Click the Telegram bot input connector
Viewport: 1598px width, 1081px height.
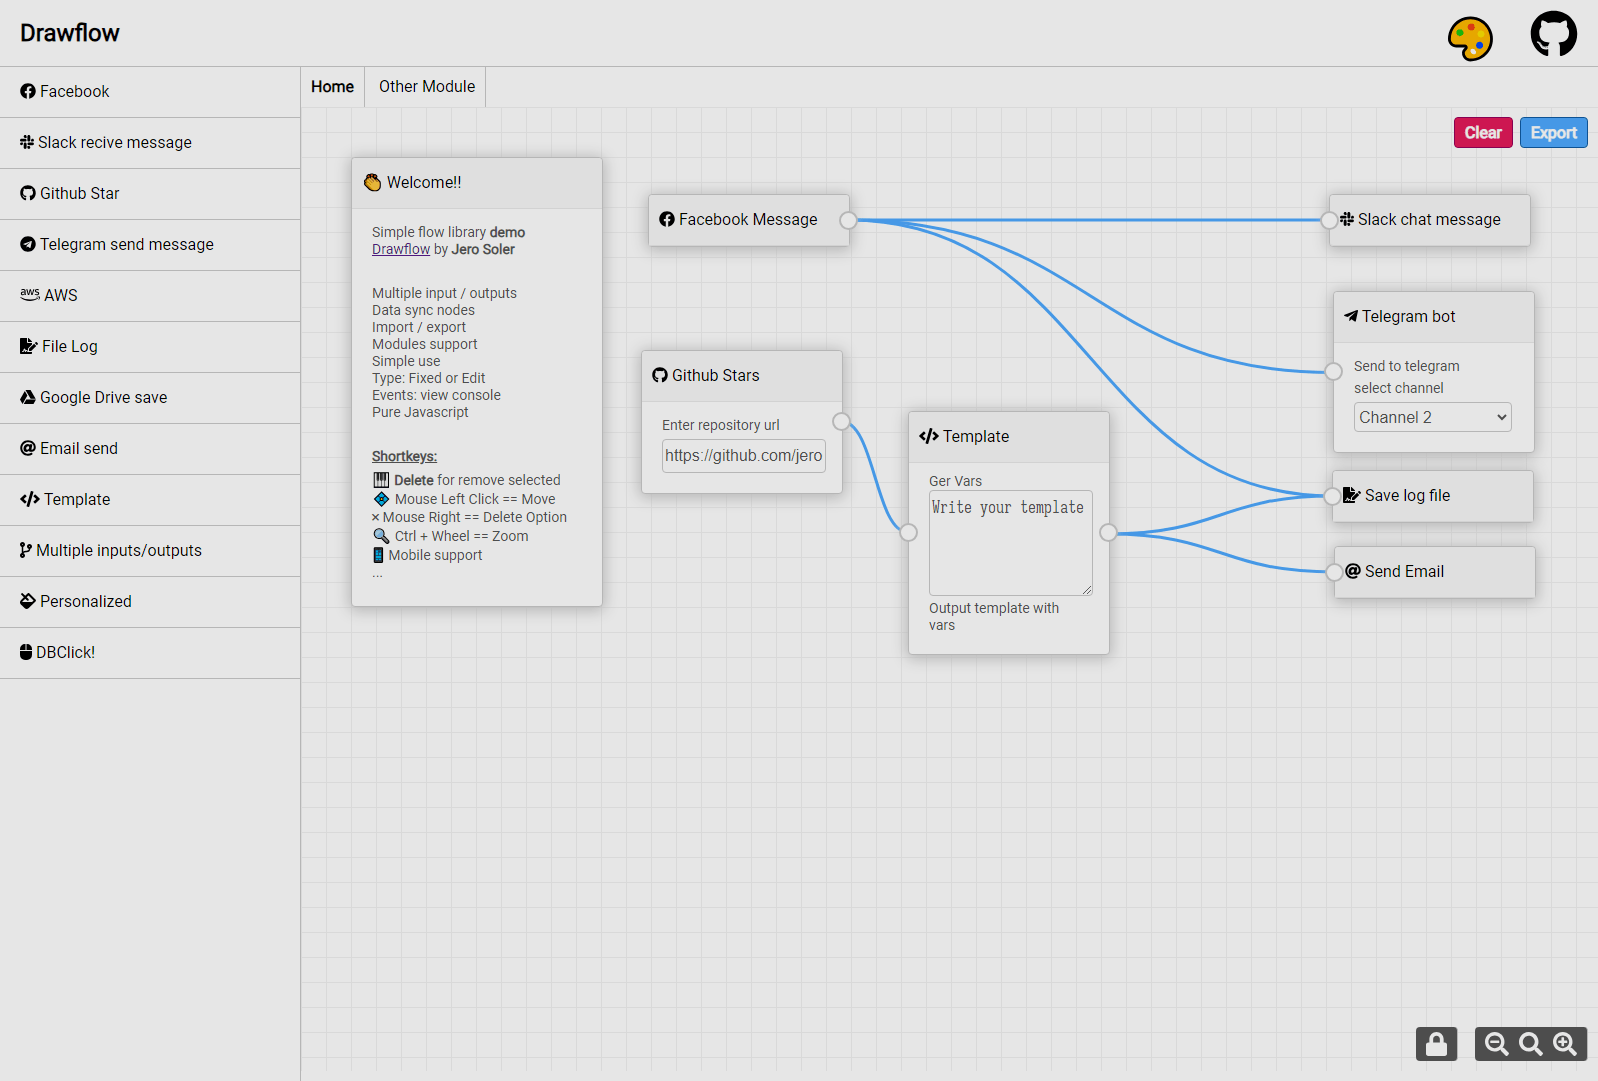pyautogui.click(x=1333, y=372)
